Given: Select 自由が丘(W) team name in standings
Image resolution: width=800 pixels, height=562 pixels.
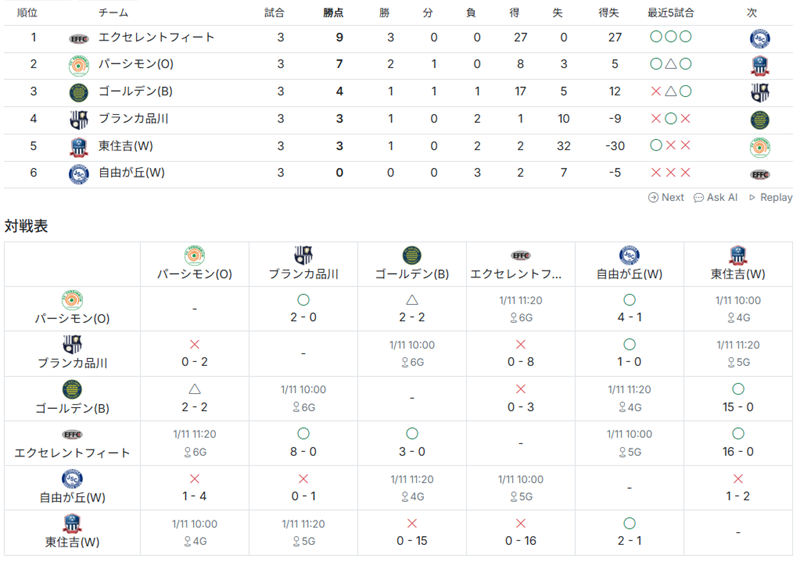Looking at the screenshot, I should coord(132,173).
